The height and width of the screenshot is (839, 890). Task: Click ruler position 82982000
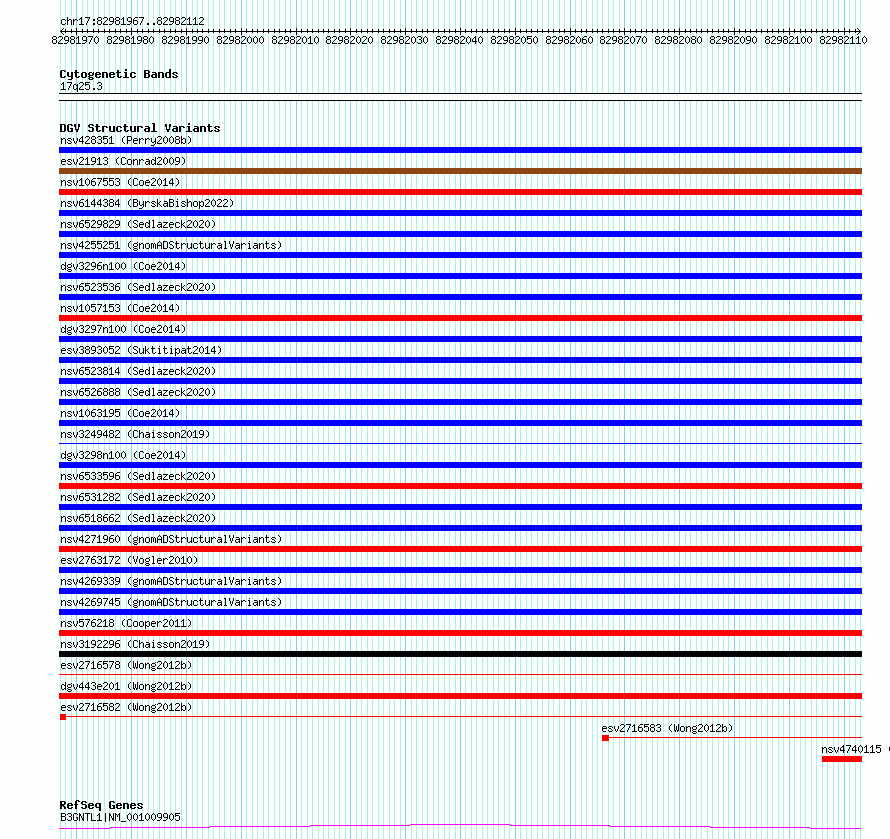[x=240, y=40]
